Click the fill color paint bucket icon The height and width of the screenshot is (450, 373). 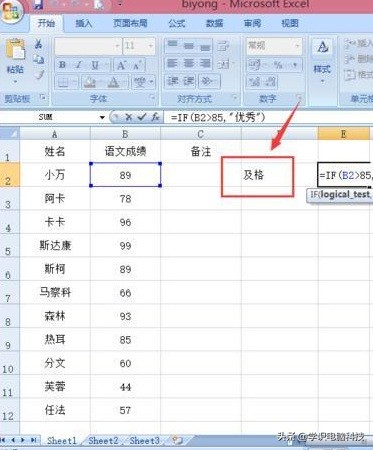(x=89, y=82)
